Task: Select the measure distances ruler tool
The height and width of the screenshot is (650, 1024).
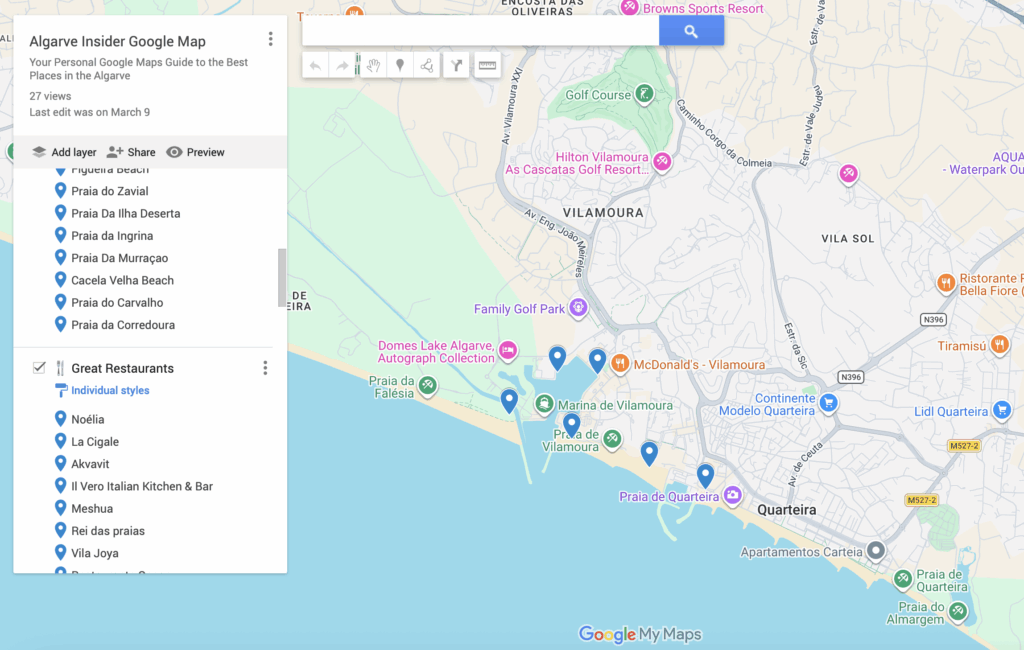Action: [x=487, y=66]
